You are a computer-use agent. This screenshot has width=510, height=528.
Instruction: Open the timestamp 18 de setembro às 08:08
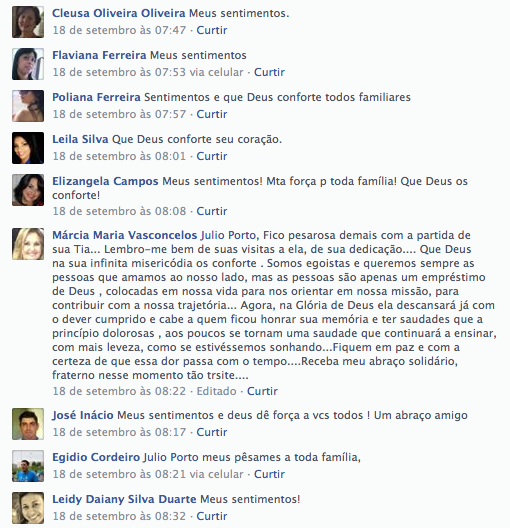pos(119,211)
